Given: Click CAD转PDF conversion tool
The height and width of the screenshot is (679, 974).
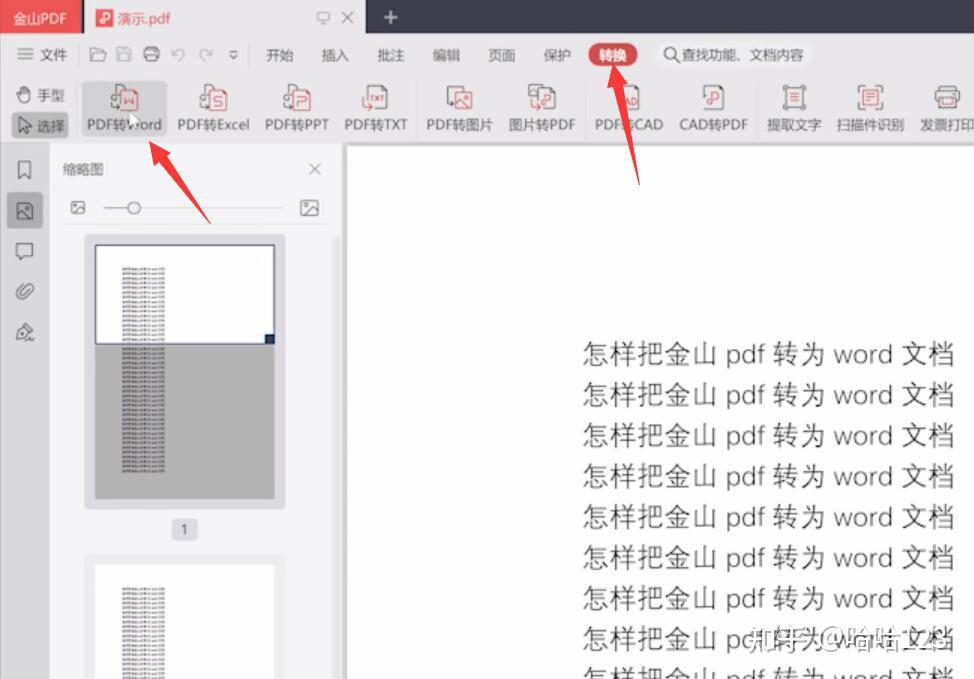Looking at the screenshot, I should click(x=713, y=108).
